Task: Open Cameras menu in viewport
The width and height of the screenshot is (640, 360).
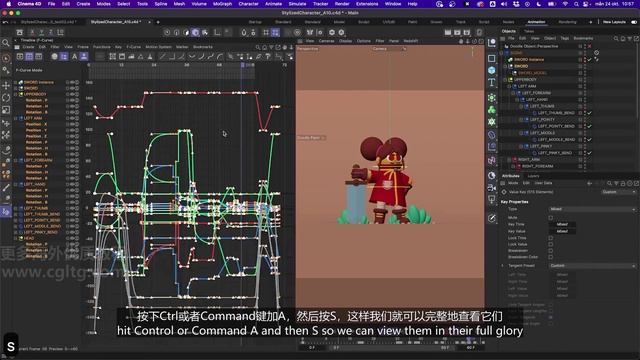Action: pos(326,41)
